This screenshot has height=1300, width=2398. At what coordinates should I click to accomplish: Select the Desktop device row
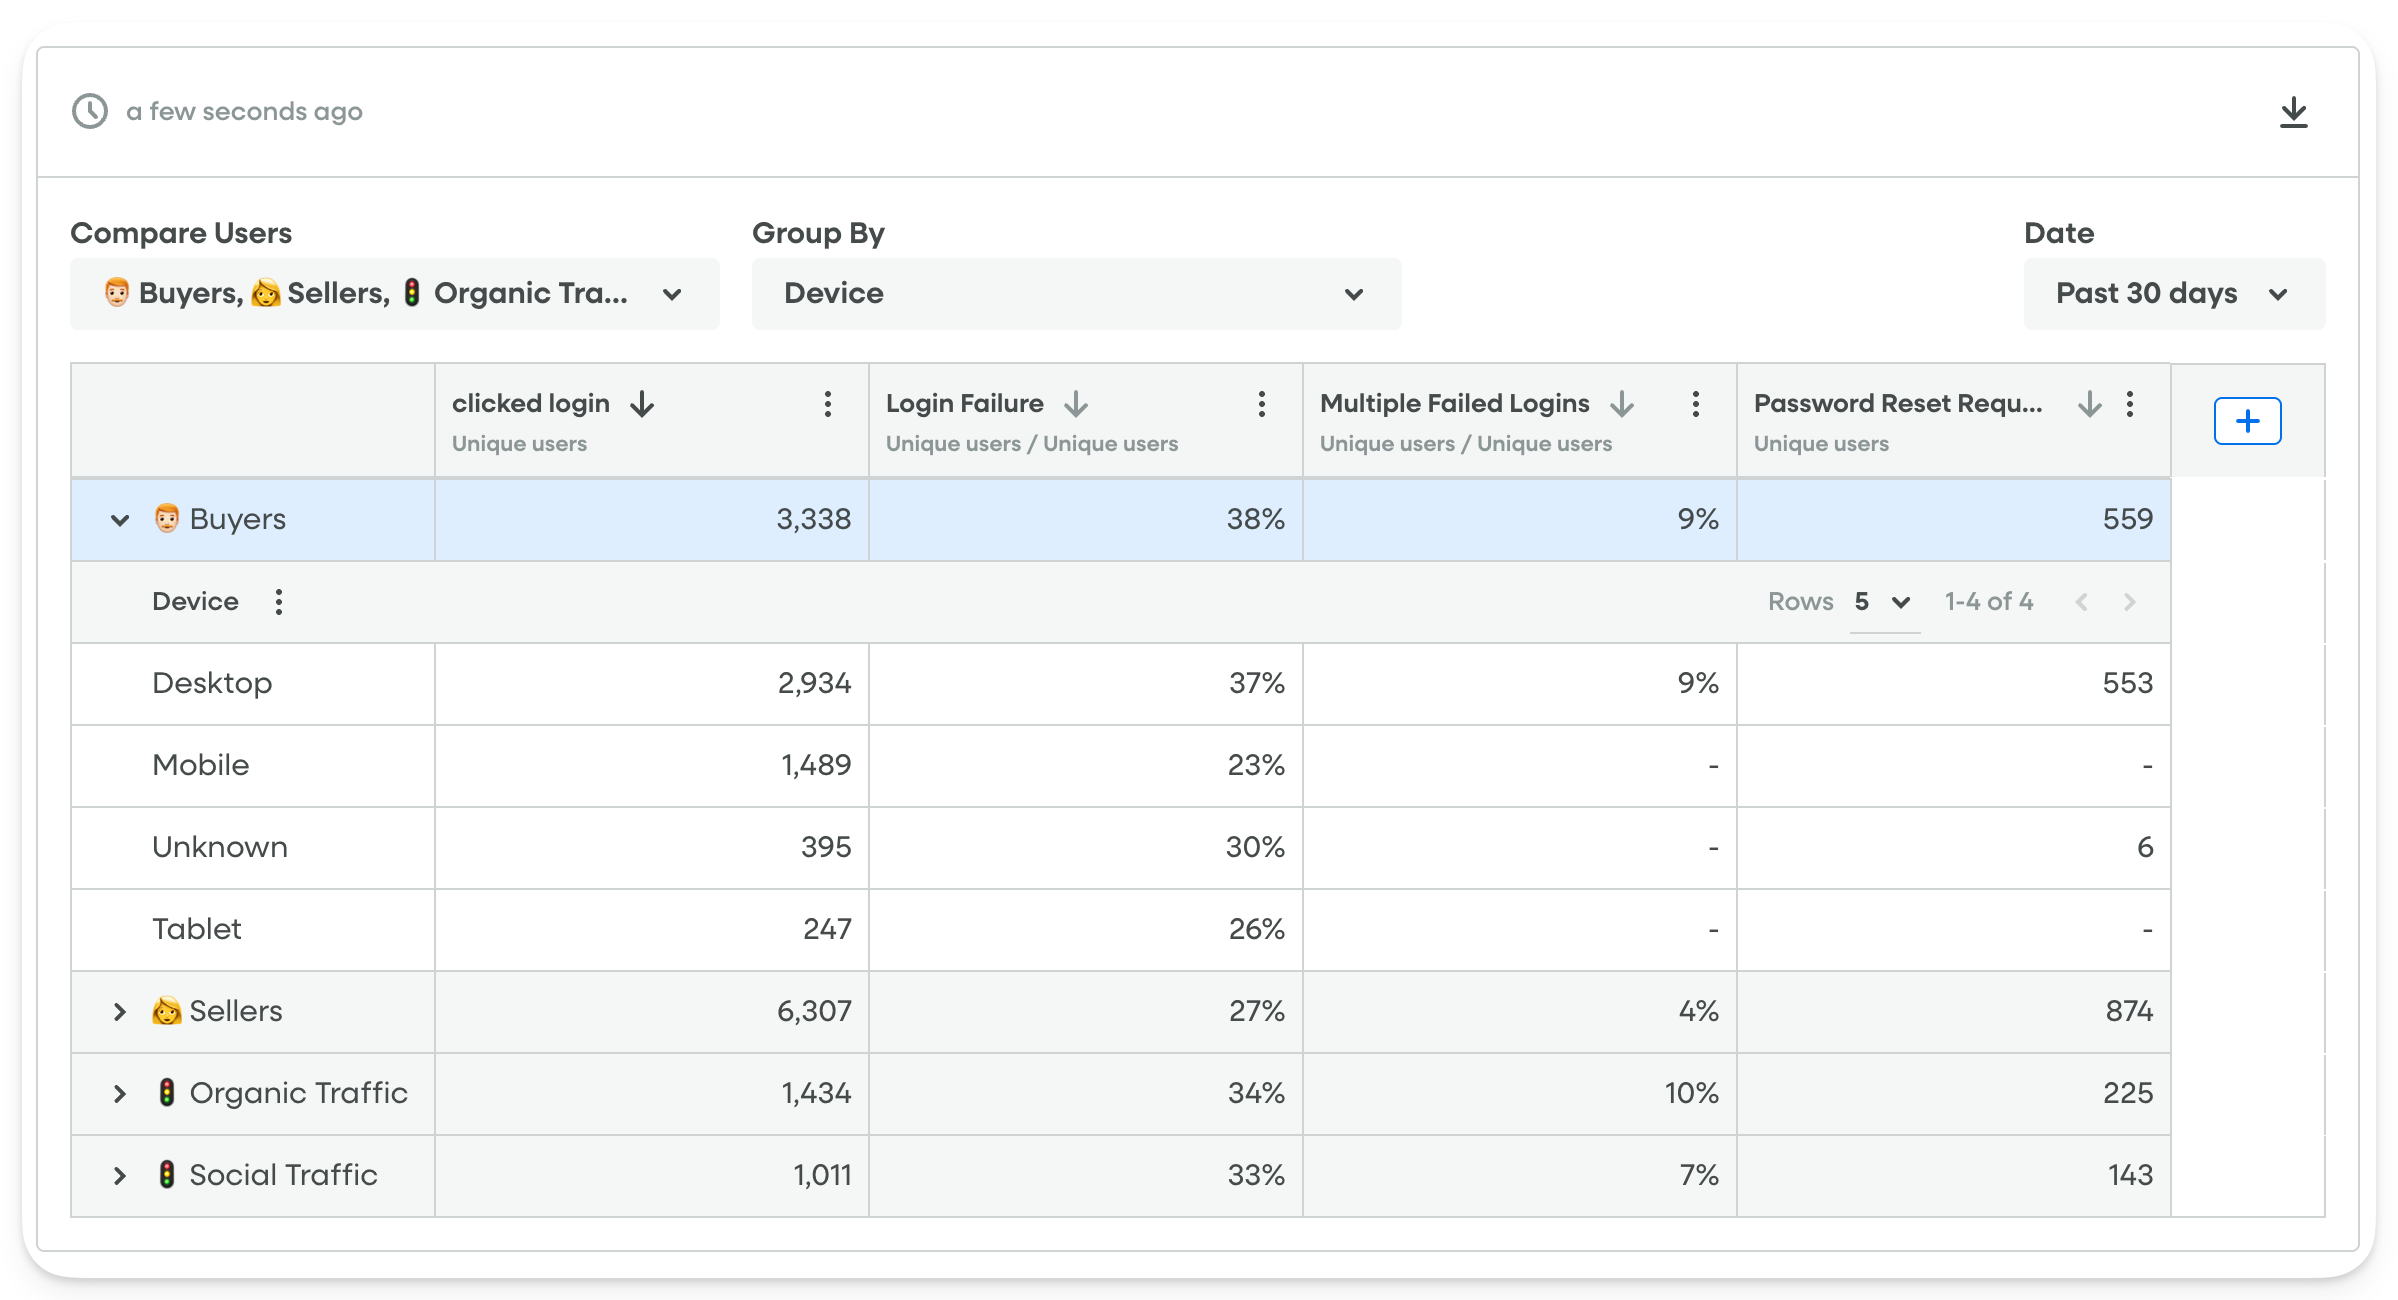(x=212, y=684)
